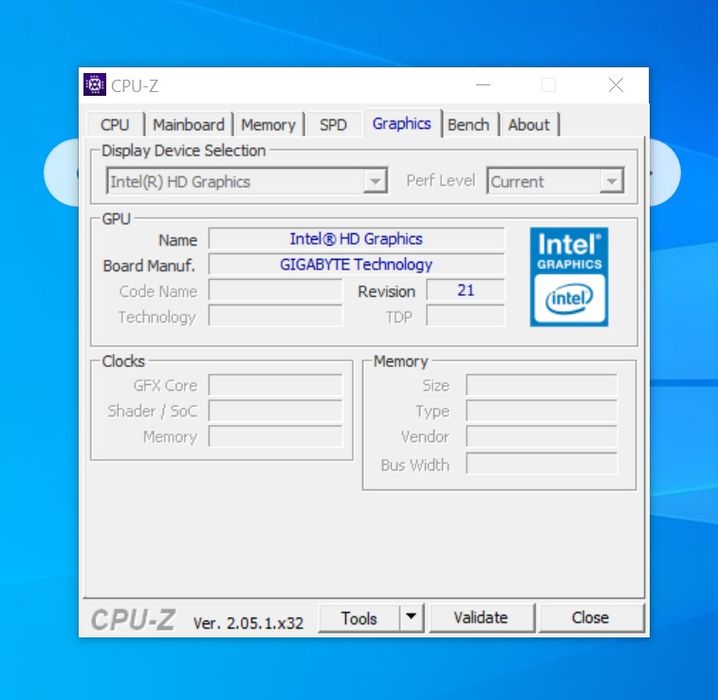
Task: Click the empty Code Name field
Action: pos(275,290)
